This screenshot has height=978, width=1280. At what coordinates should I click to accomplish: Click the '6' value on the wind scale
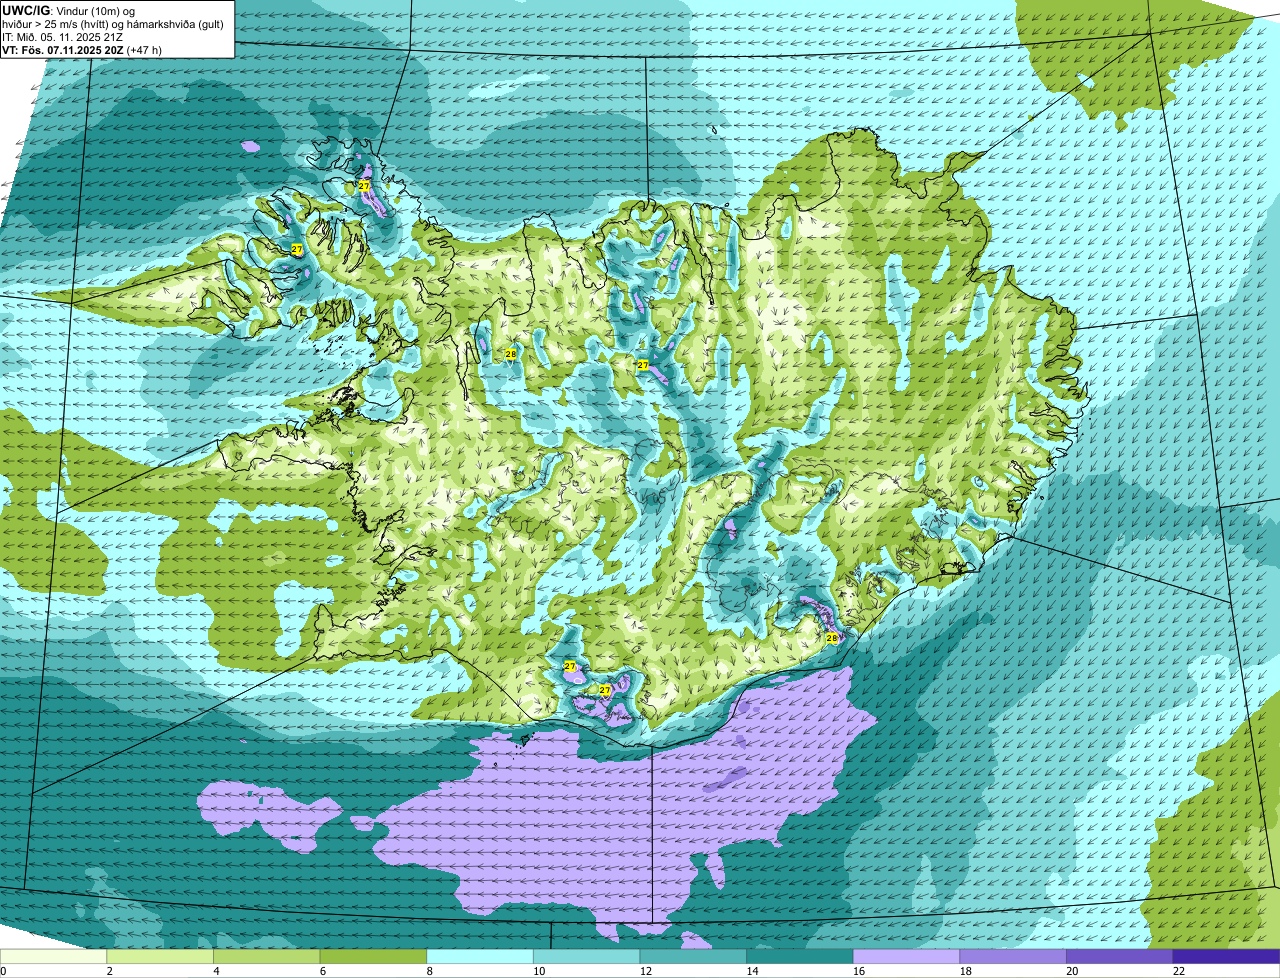click(x=323, y=971)
